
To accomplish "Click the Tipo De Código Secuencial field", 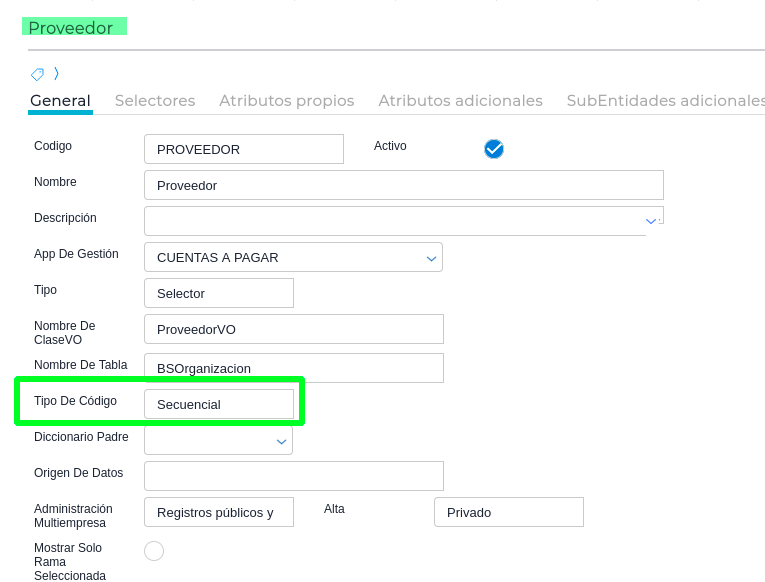I will [x=219, y=404].
